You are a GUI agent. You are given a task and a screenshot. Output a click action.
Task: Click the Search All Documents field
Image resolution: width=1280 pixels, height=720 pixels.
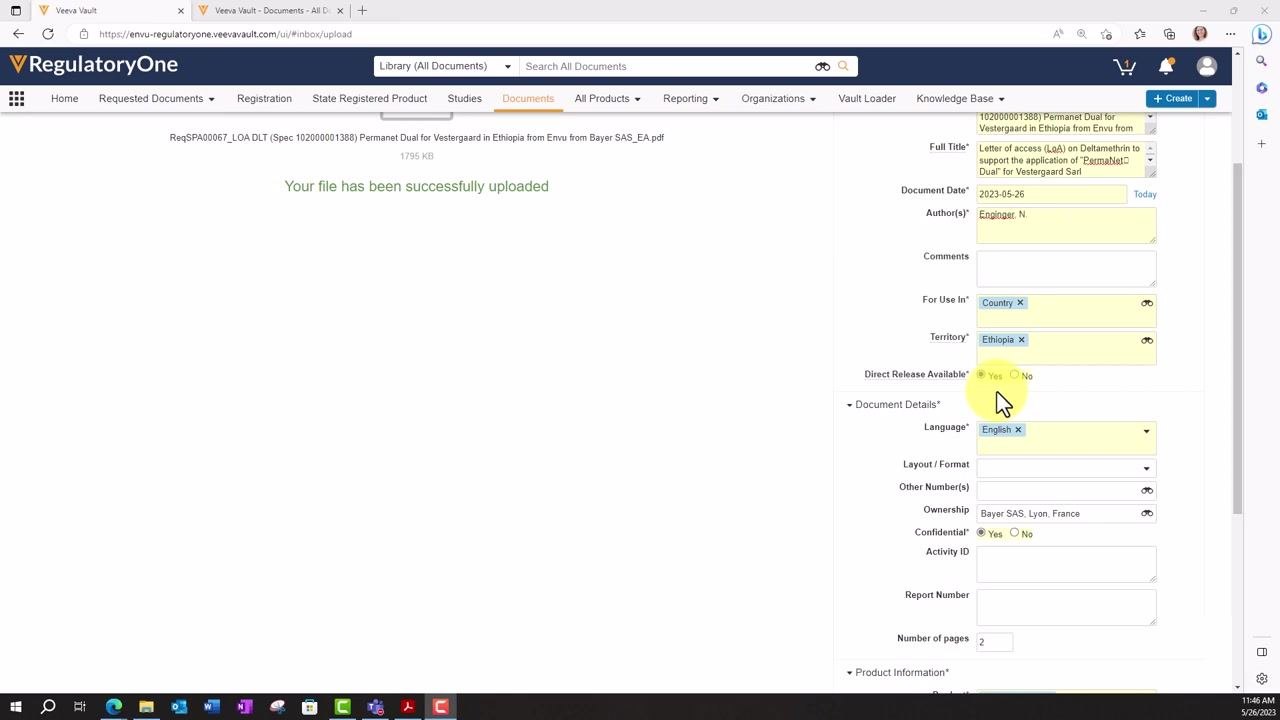point(667,66)
